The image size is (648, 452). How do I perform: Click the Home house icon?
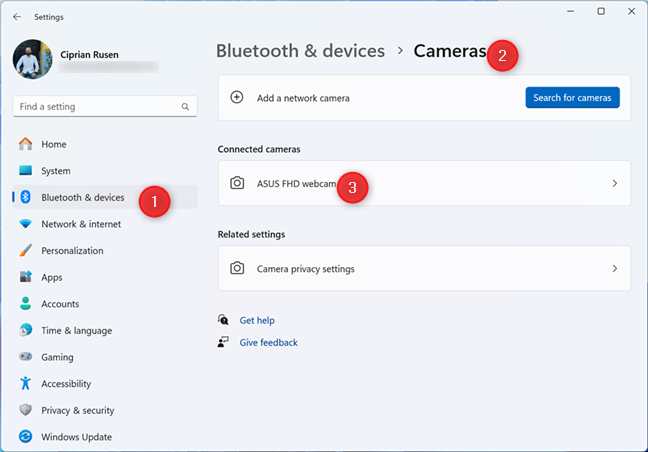coord(26,144)
